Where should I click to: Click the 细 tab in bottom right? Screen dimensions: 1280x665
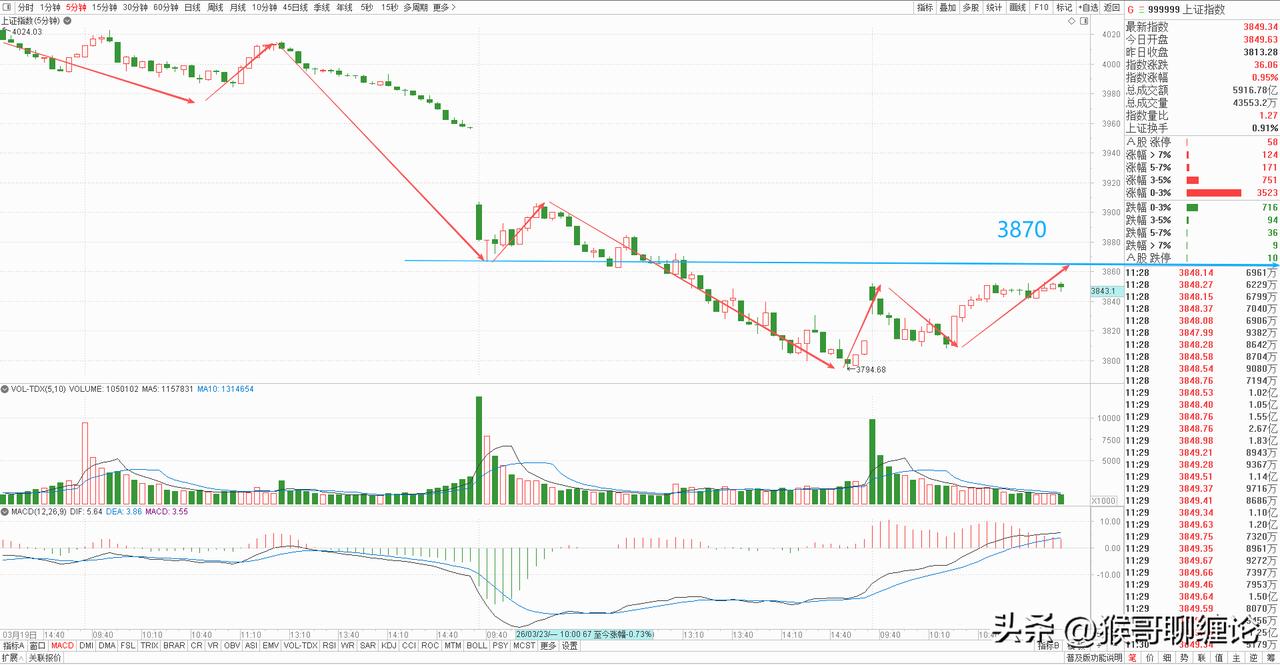(x=1167, y=658)
